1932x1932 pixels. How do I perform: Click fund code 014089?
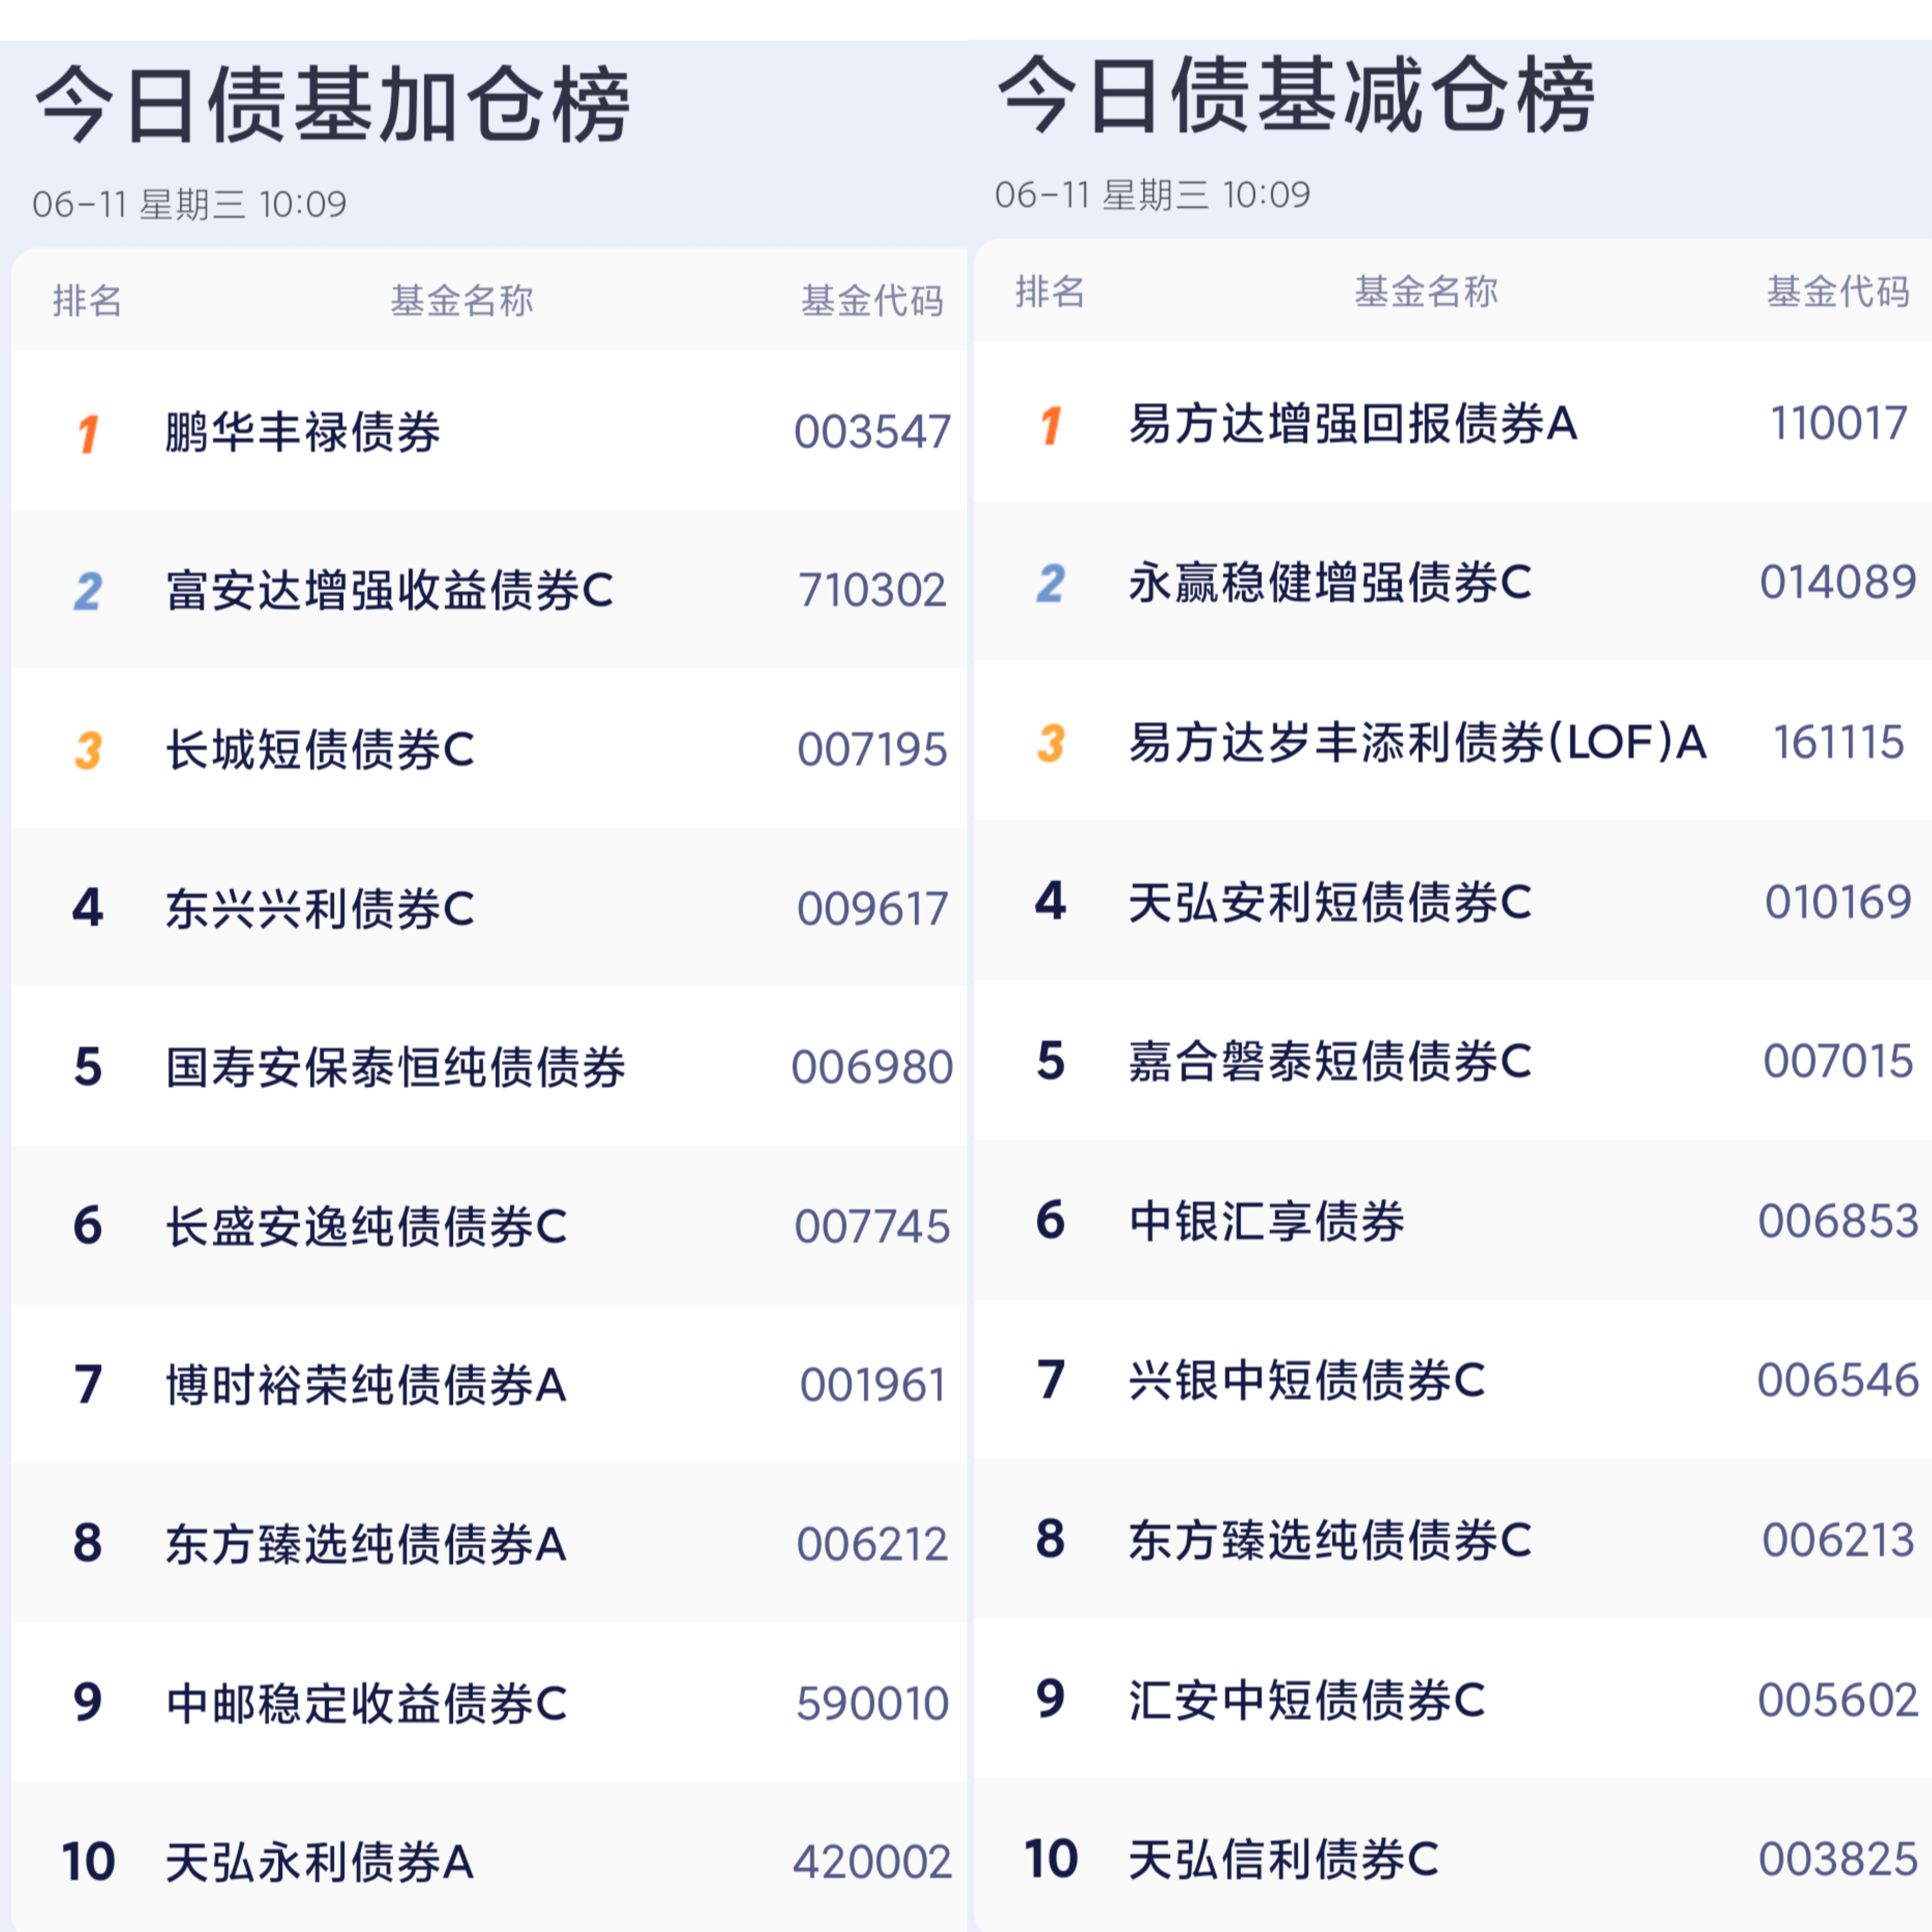click(1838, 582)
